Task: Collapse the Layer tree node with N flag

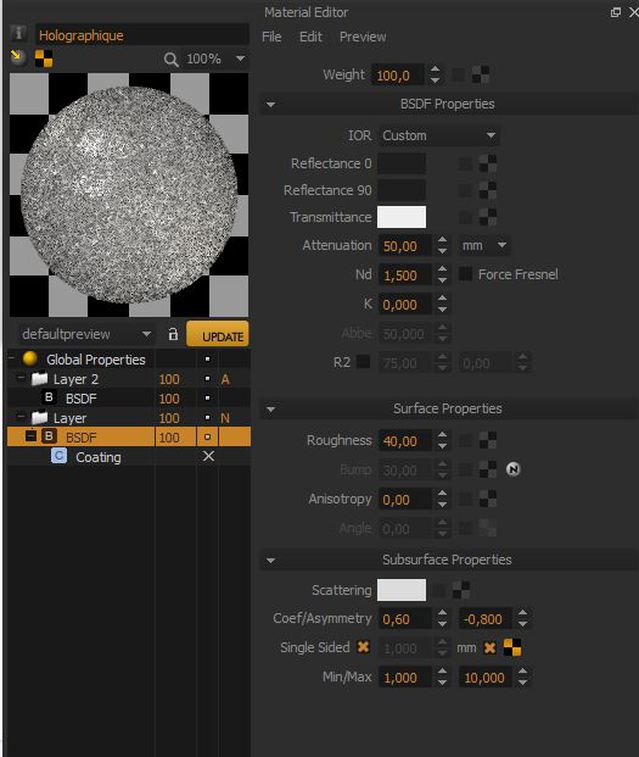Action: pos(21,417)
